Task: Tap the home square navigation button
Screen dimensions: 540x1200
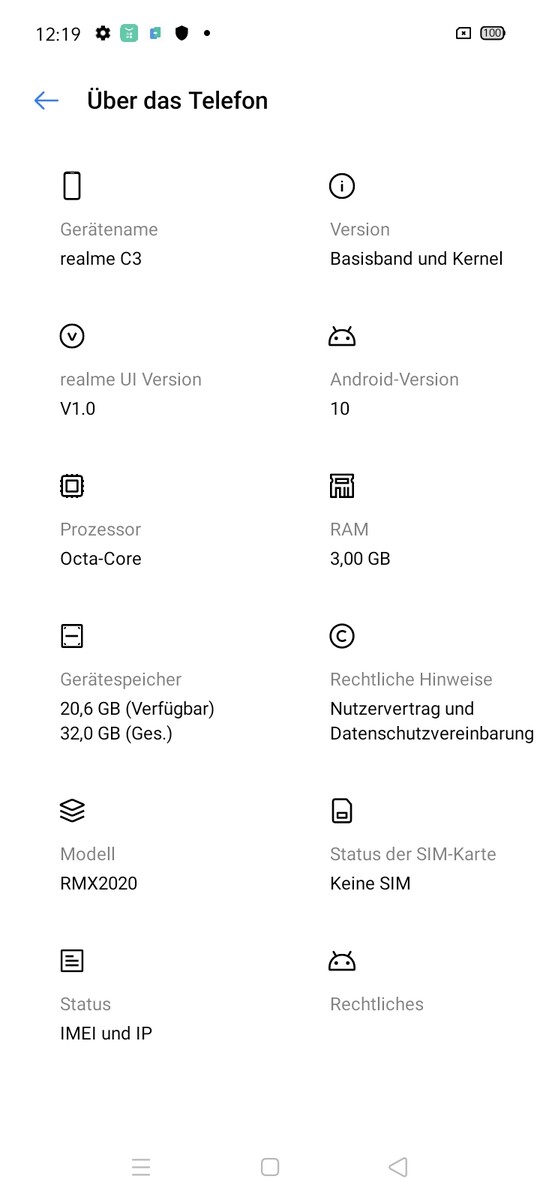Action: [269, 1167]
